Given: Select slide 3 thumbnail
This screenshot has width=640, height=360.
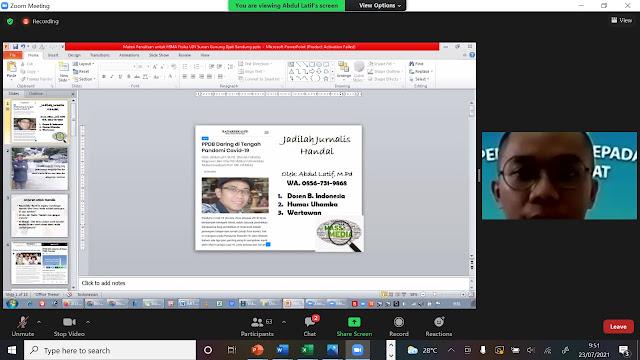Looking at the screenshot, I should [x=40, y=216].
